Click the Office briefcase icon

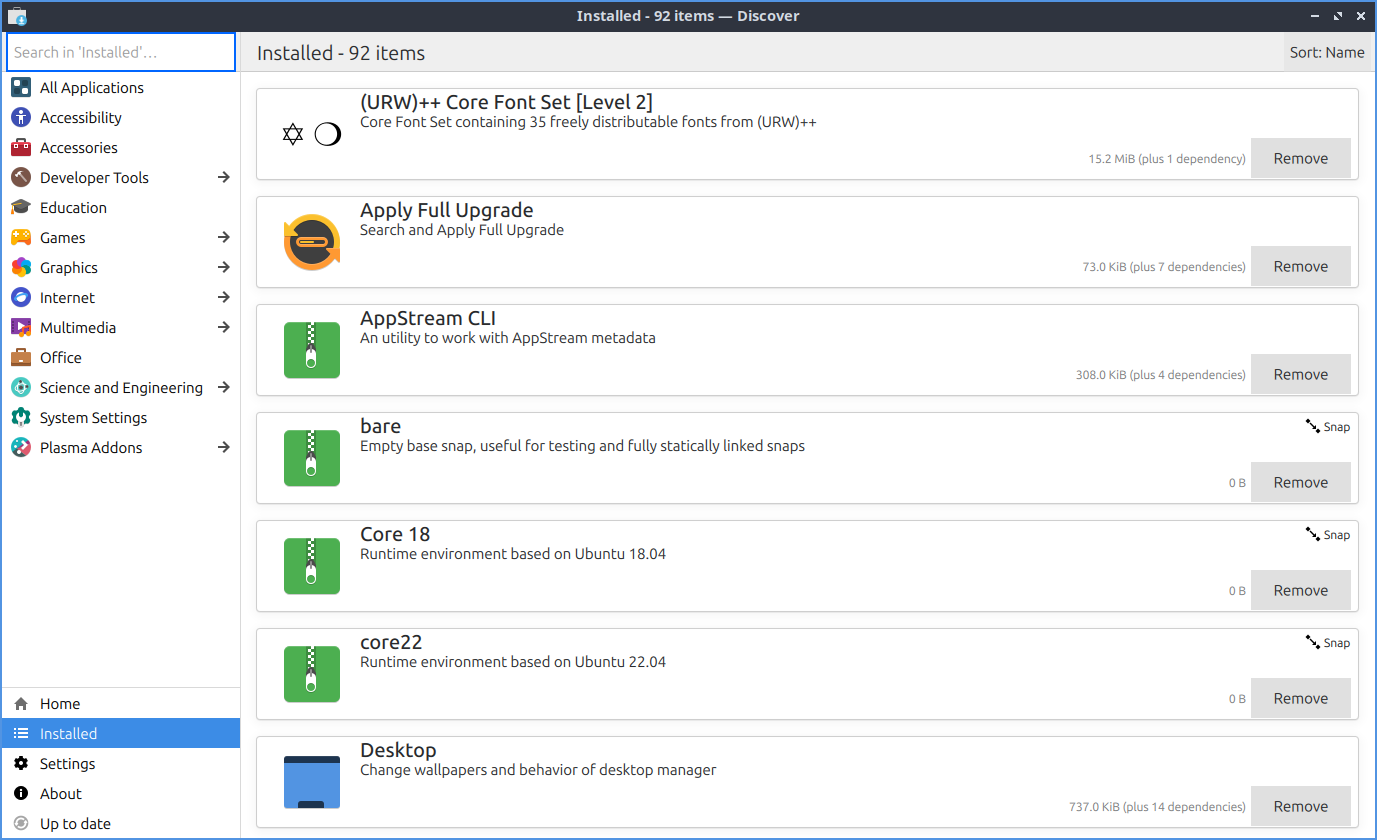[21, 358]
